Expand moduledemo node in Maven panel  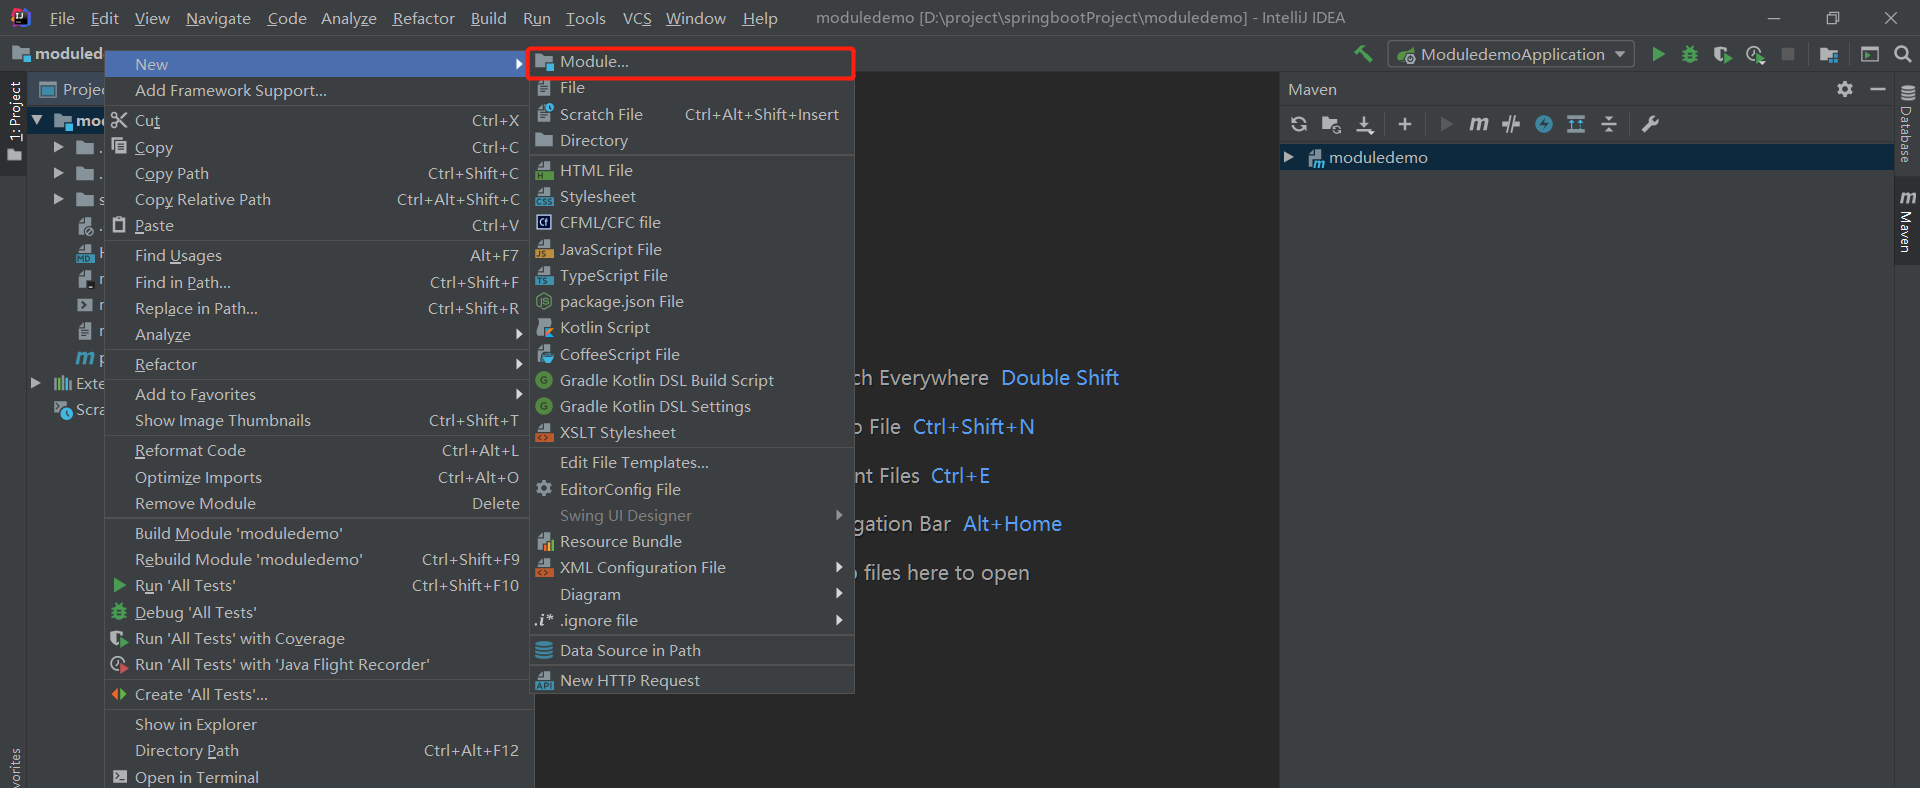point(1289,157)
